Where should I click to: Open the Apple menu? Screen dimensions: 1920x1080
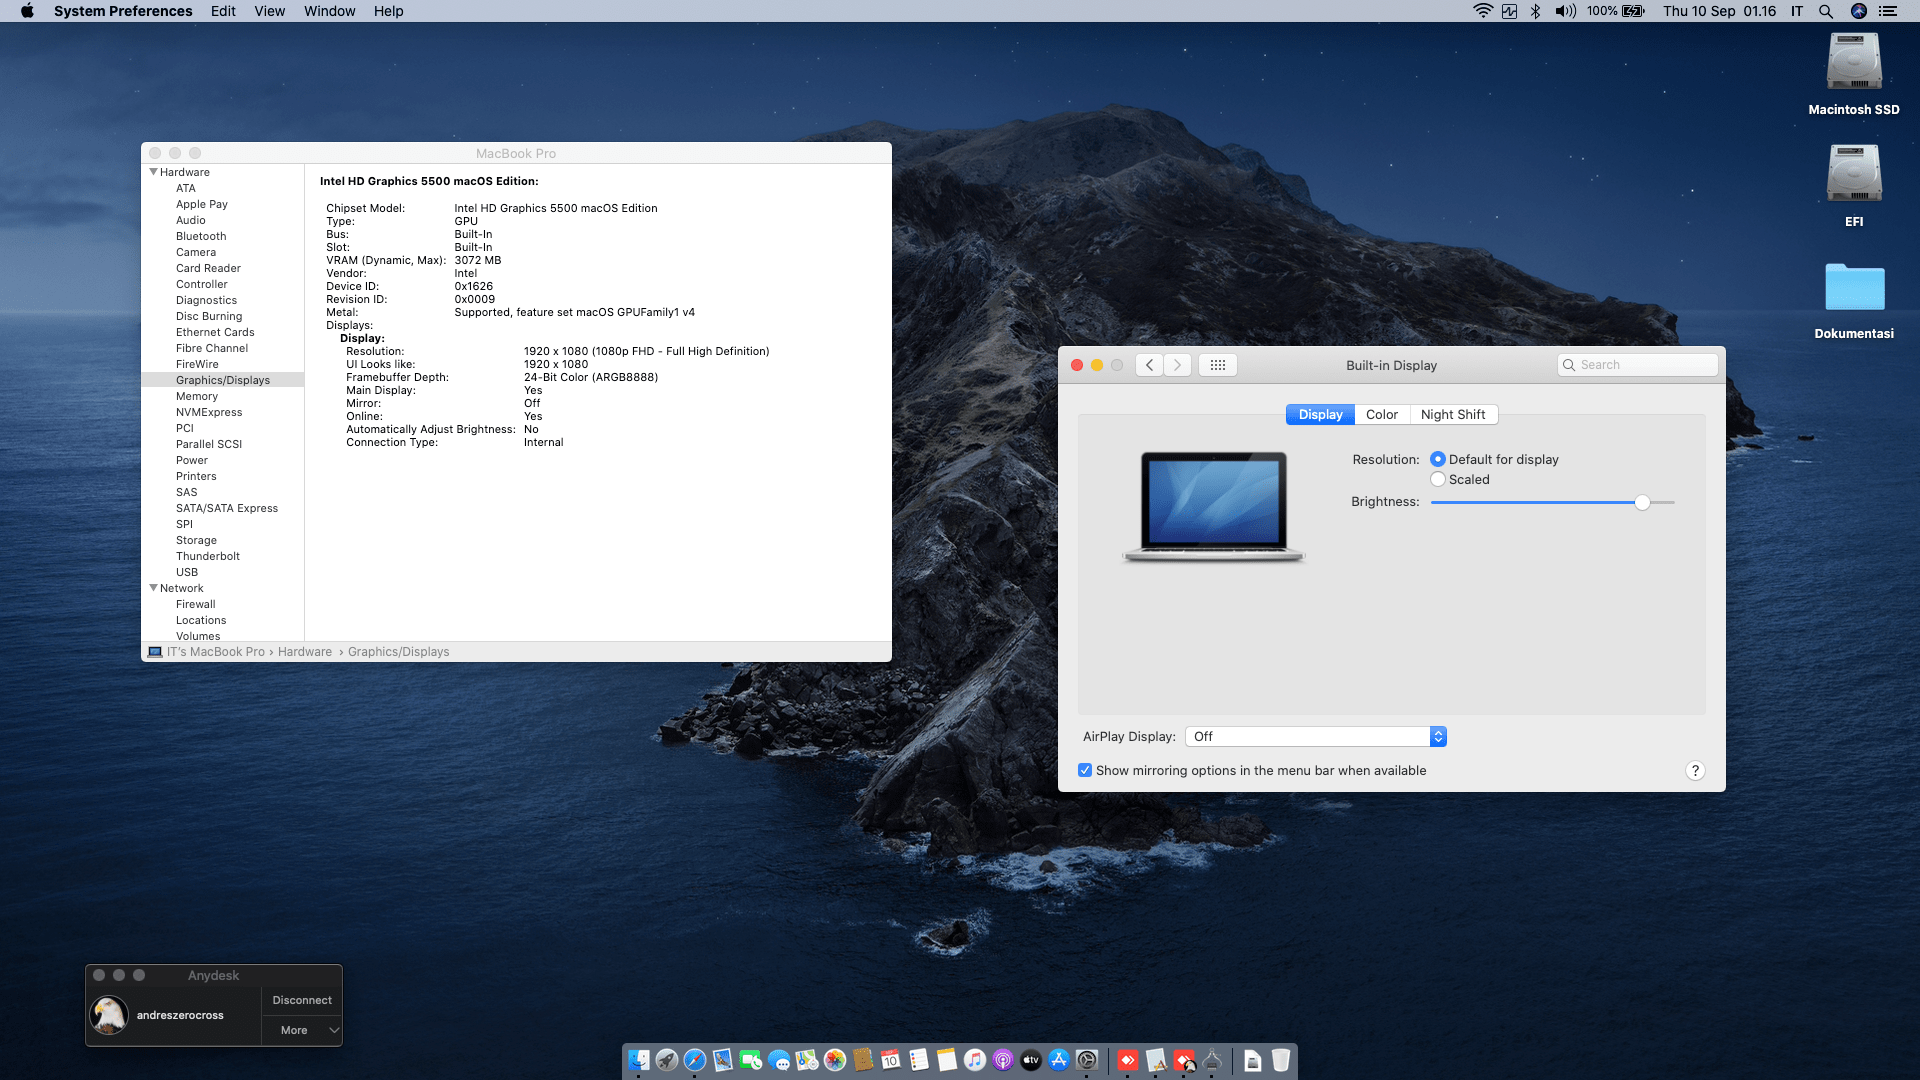[x=27, y=11]
